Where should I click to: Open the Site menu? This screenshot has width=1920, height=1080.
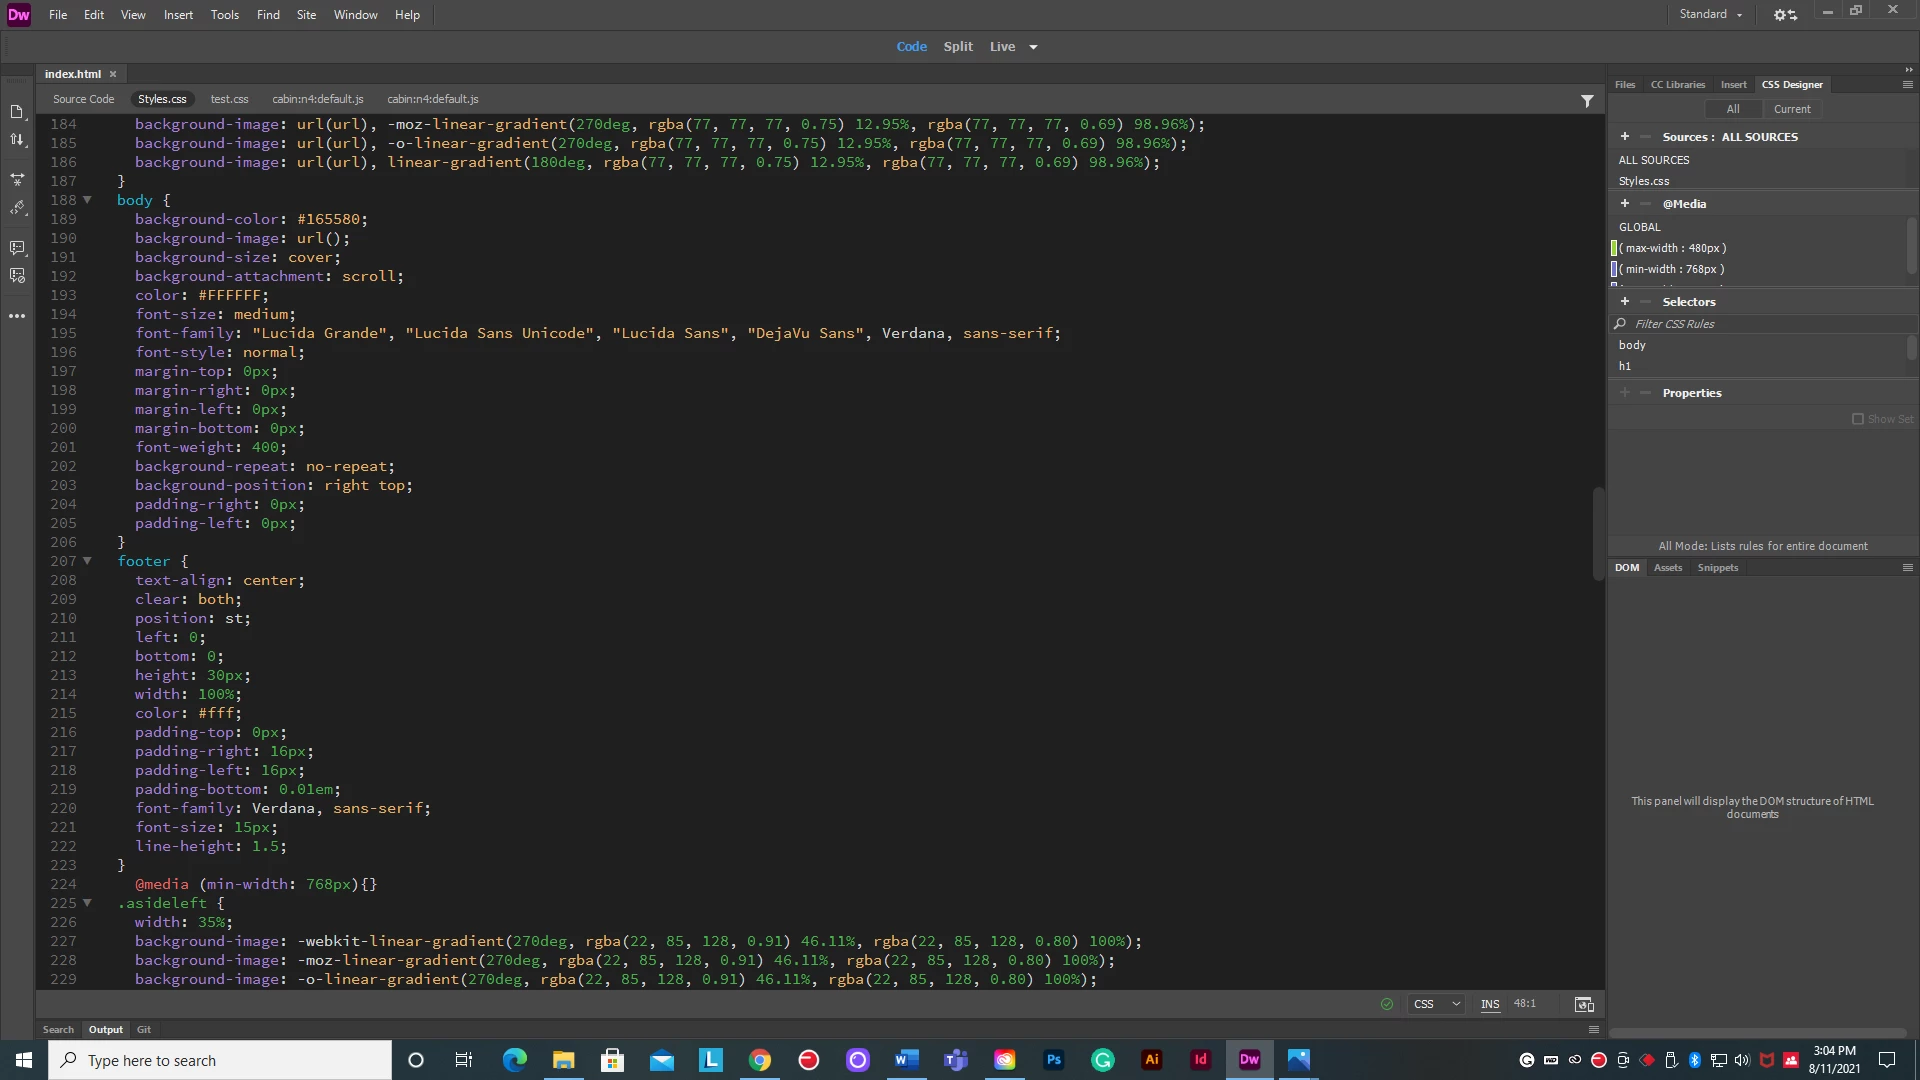click(x=306, y=15)
